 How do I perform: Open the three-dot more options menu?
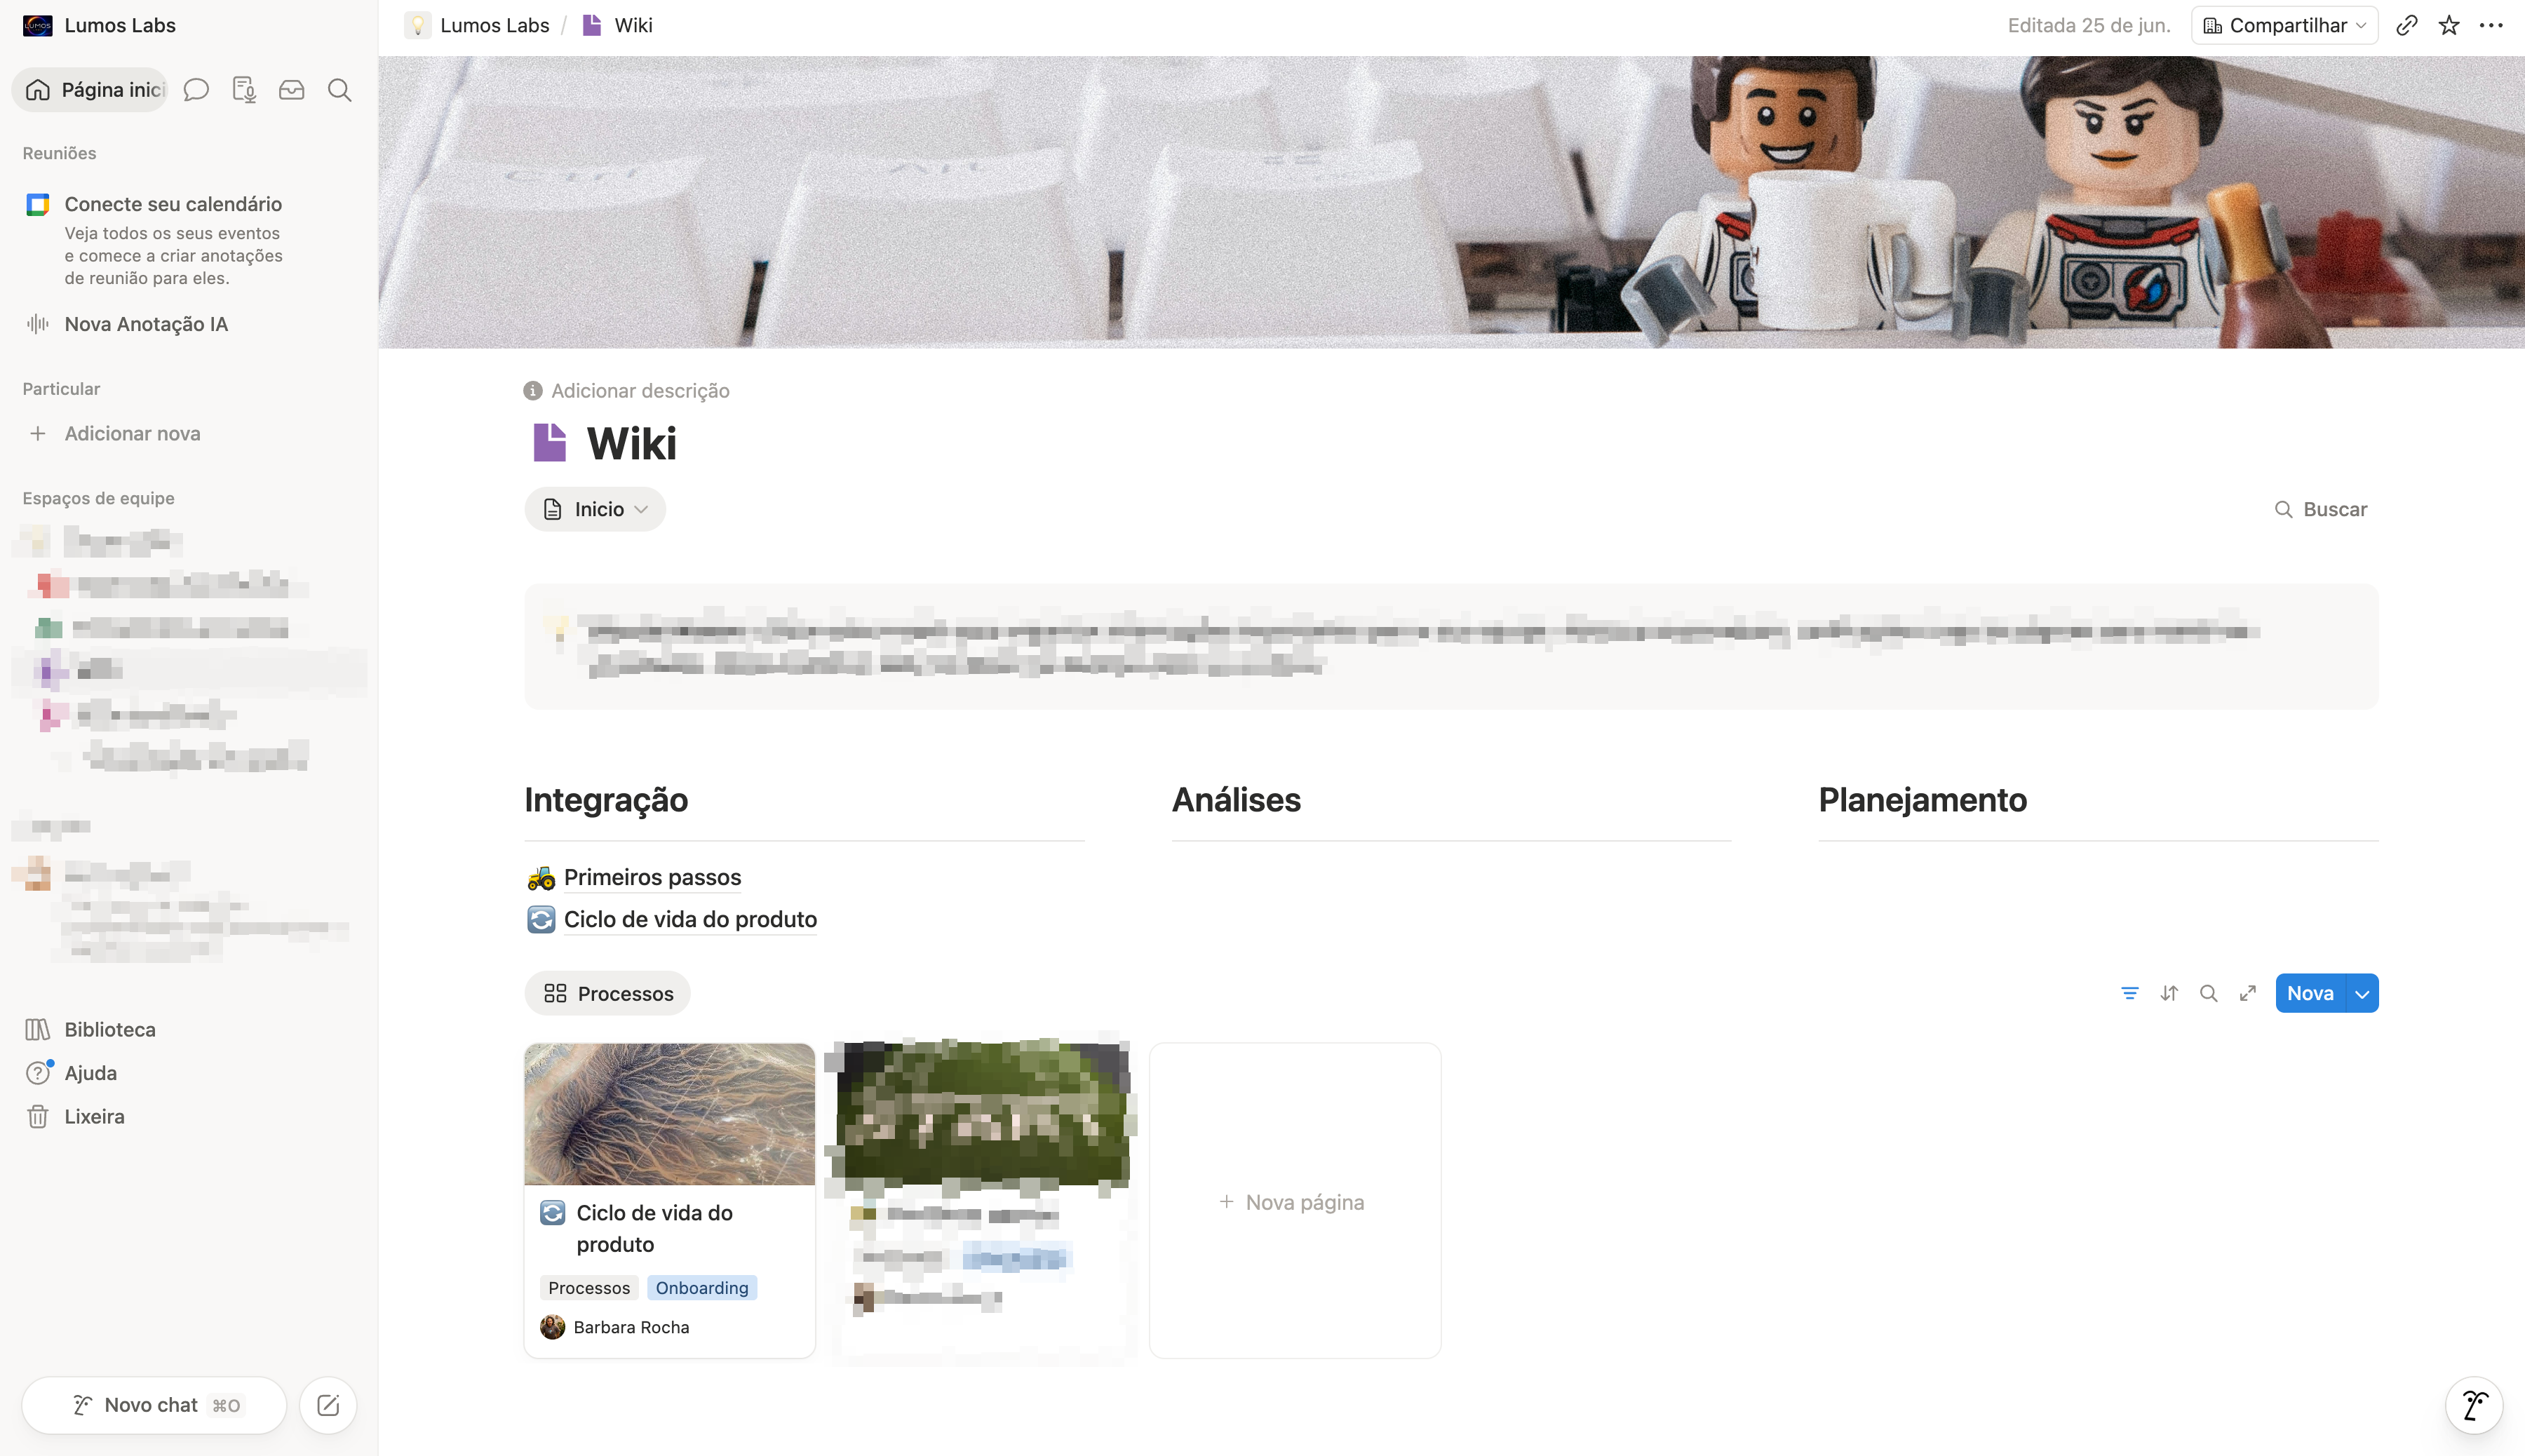pos(2491,25)
